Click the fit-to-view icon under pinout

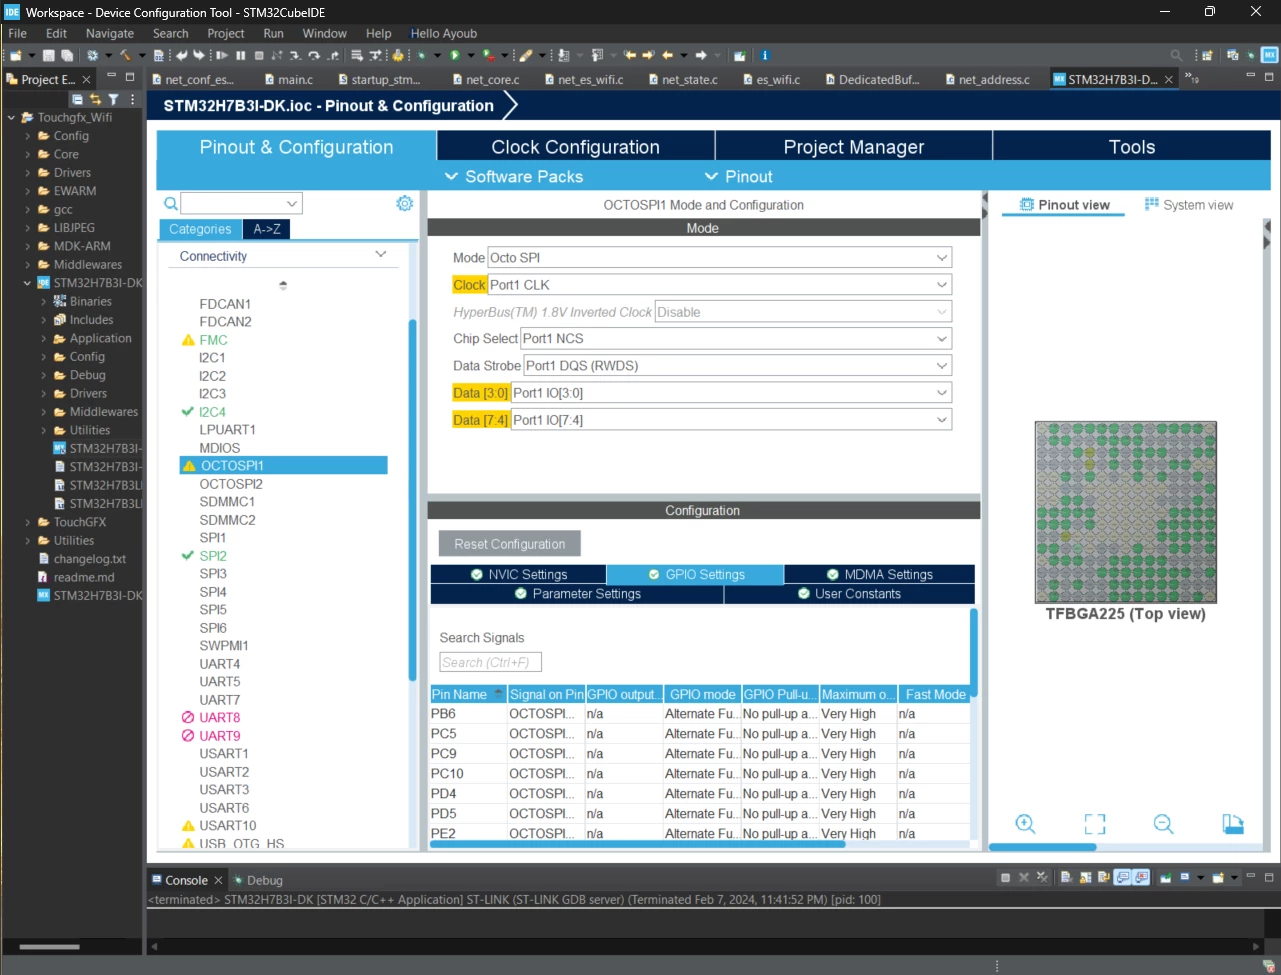click(1095, 823)
